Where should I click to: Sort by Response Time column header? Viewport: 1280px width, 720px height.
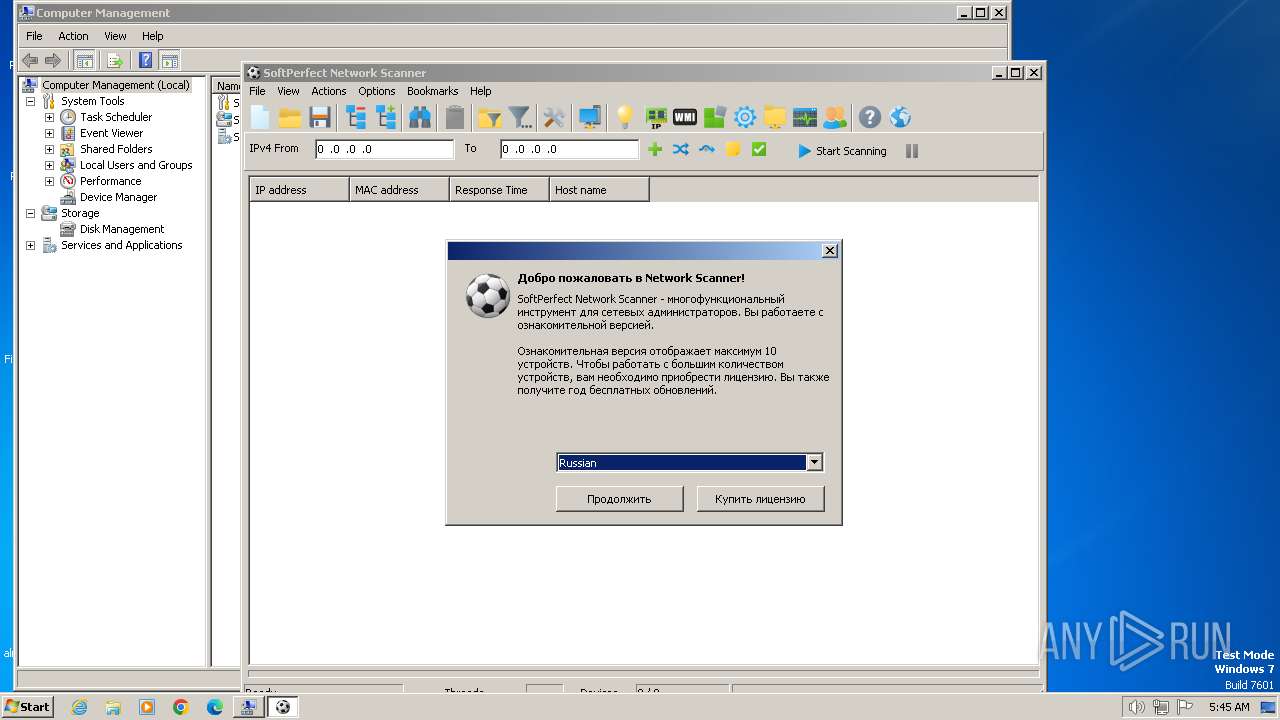point(499,190)
